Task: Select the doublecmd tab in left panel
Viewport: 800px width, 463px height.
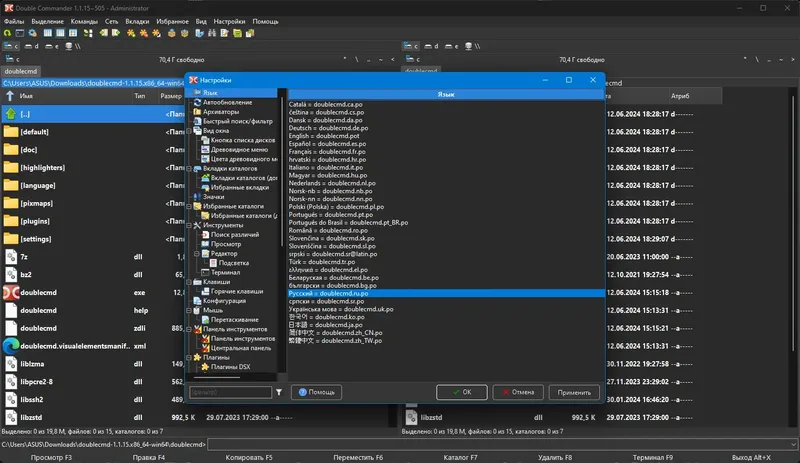Action: point(21,71)
